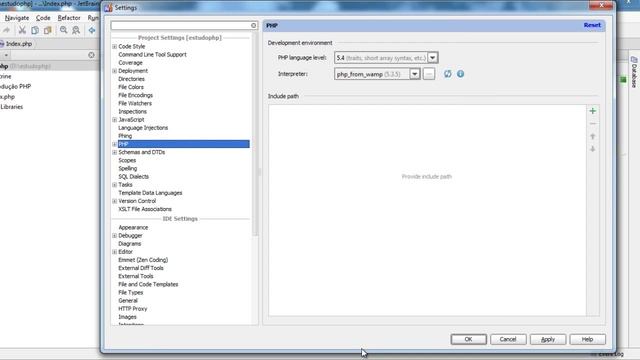Open the Refactor menu

pos(69,18)
